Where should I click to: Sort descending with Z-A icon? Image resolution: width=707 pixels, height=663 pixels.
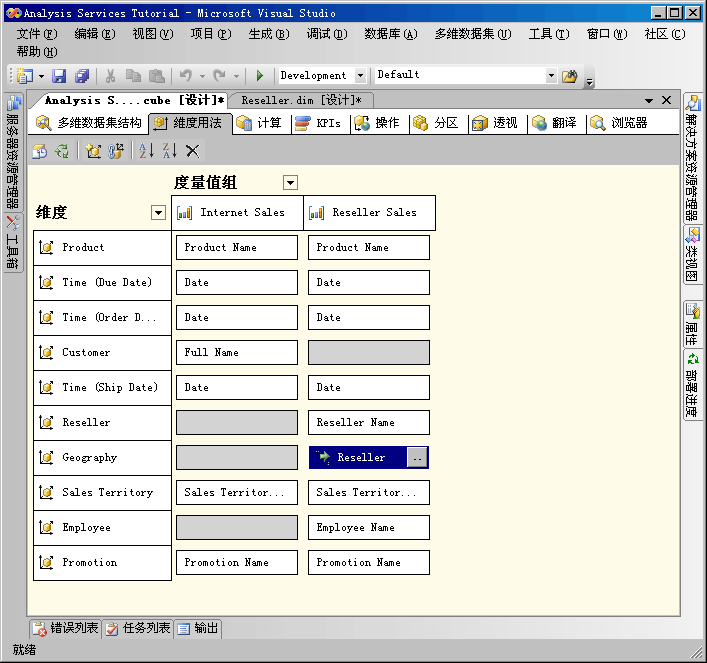[x=170, y=151]
